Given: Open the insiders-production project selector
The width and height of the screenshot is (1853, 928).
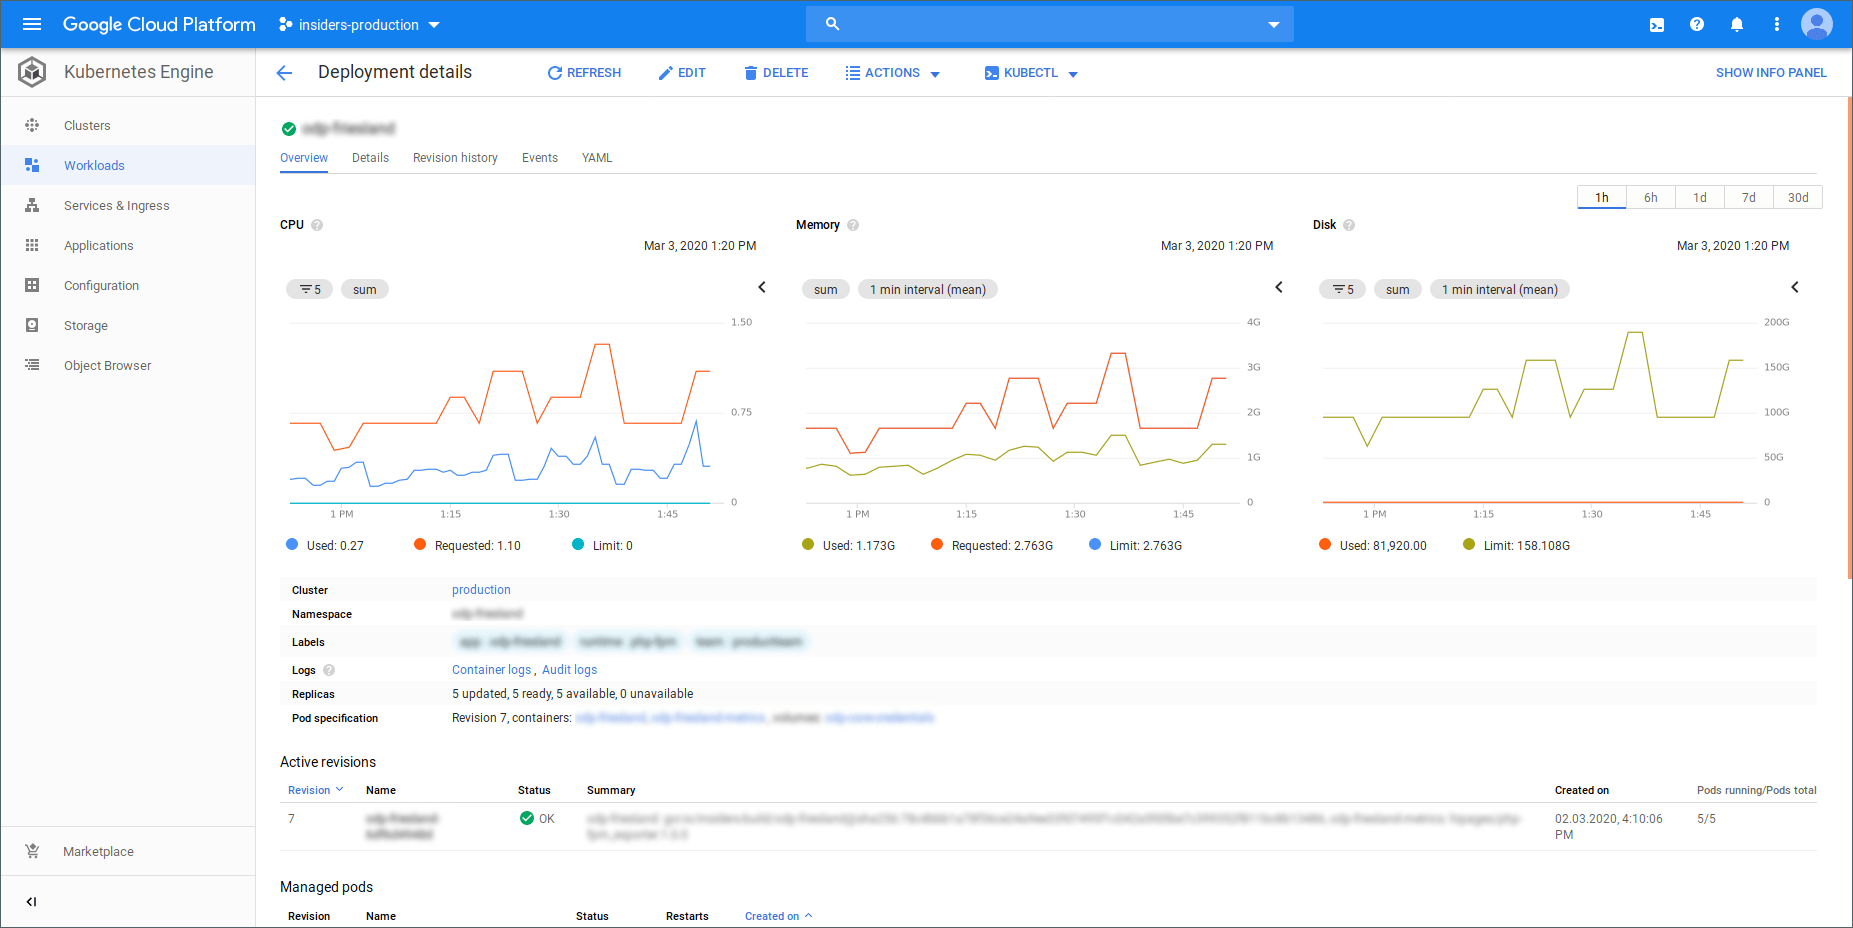Looking at the screenshot, I should [x=359, y=24].
